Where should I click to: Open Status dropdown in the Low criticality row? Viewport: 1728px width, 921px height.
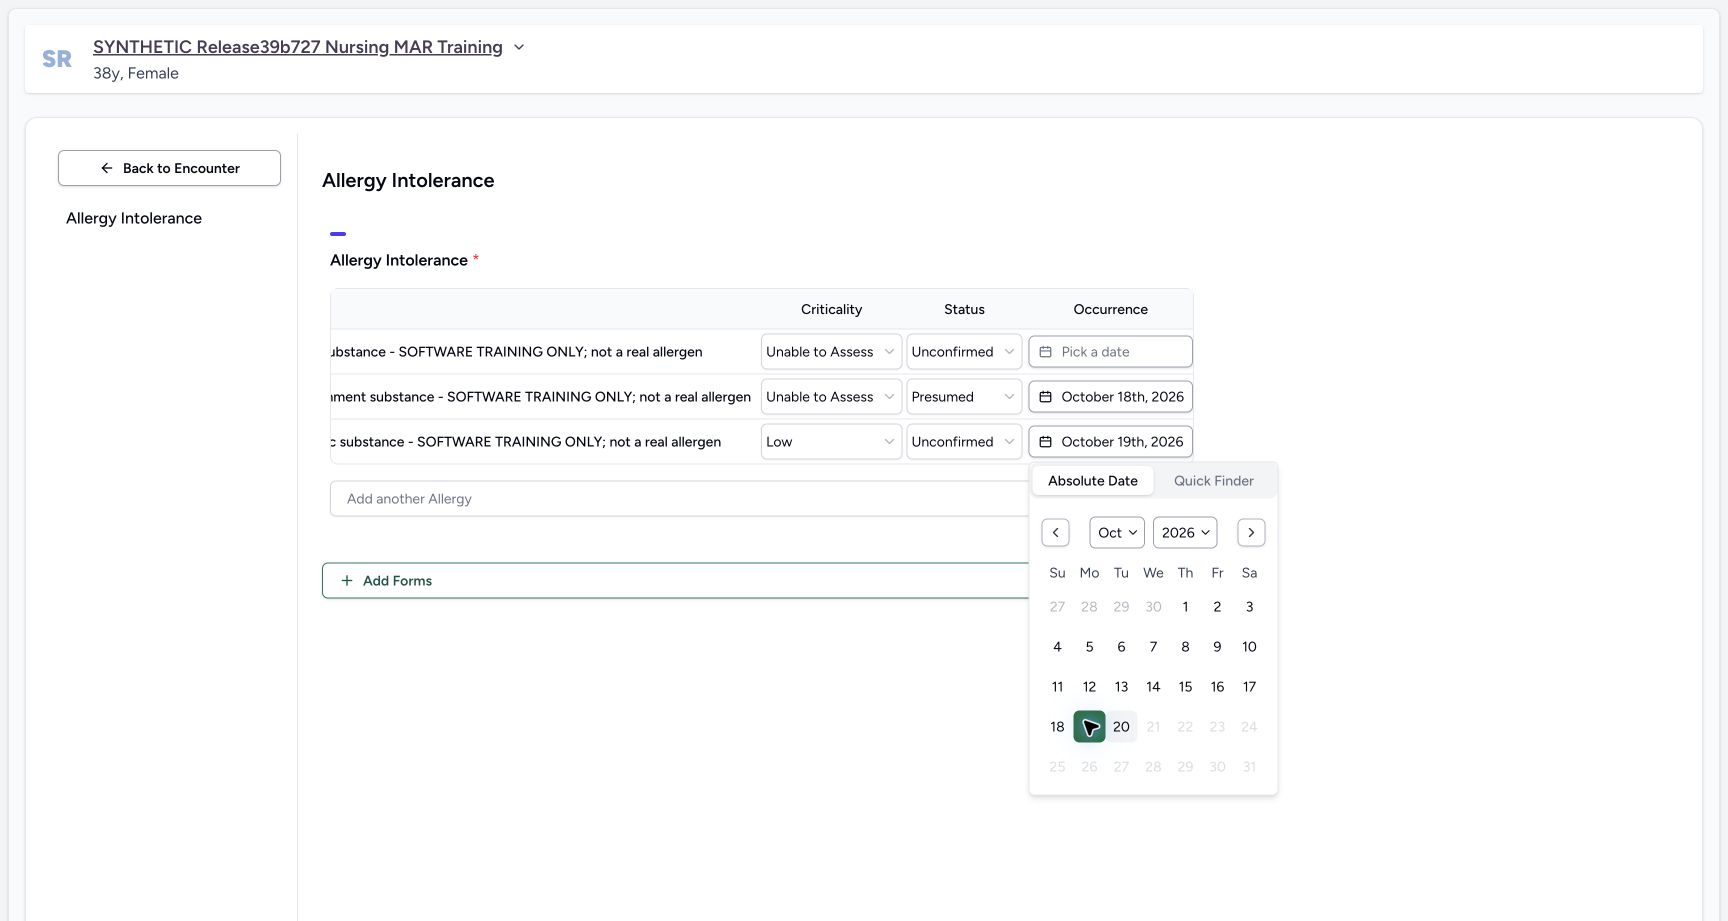coord(964,442)
